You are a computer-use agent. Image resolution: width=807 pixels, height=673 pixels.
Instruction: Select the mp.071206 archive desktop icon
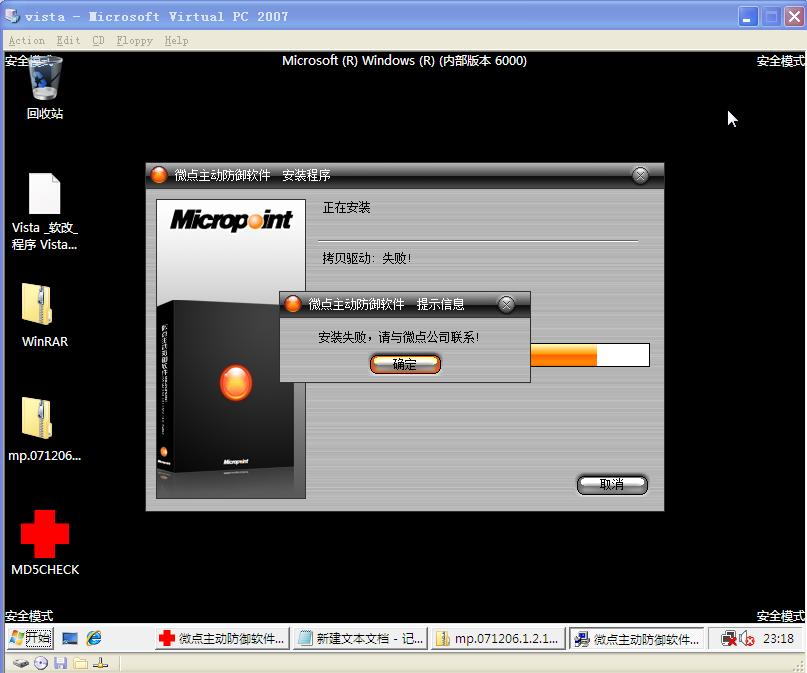(x=45, y=429)
